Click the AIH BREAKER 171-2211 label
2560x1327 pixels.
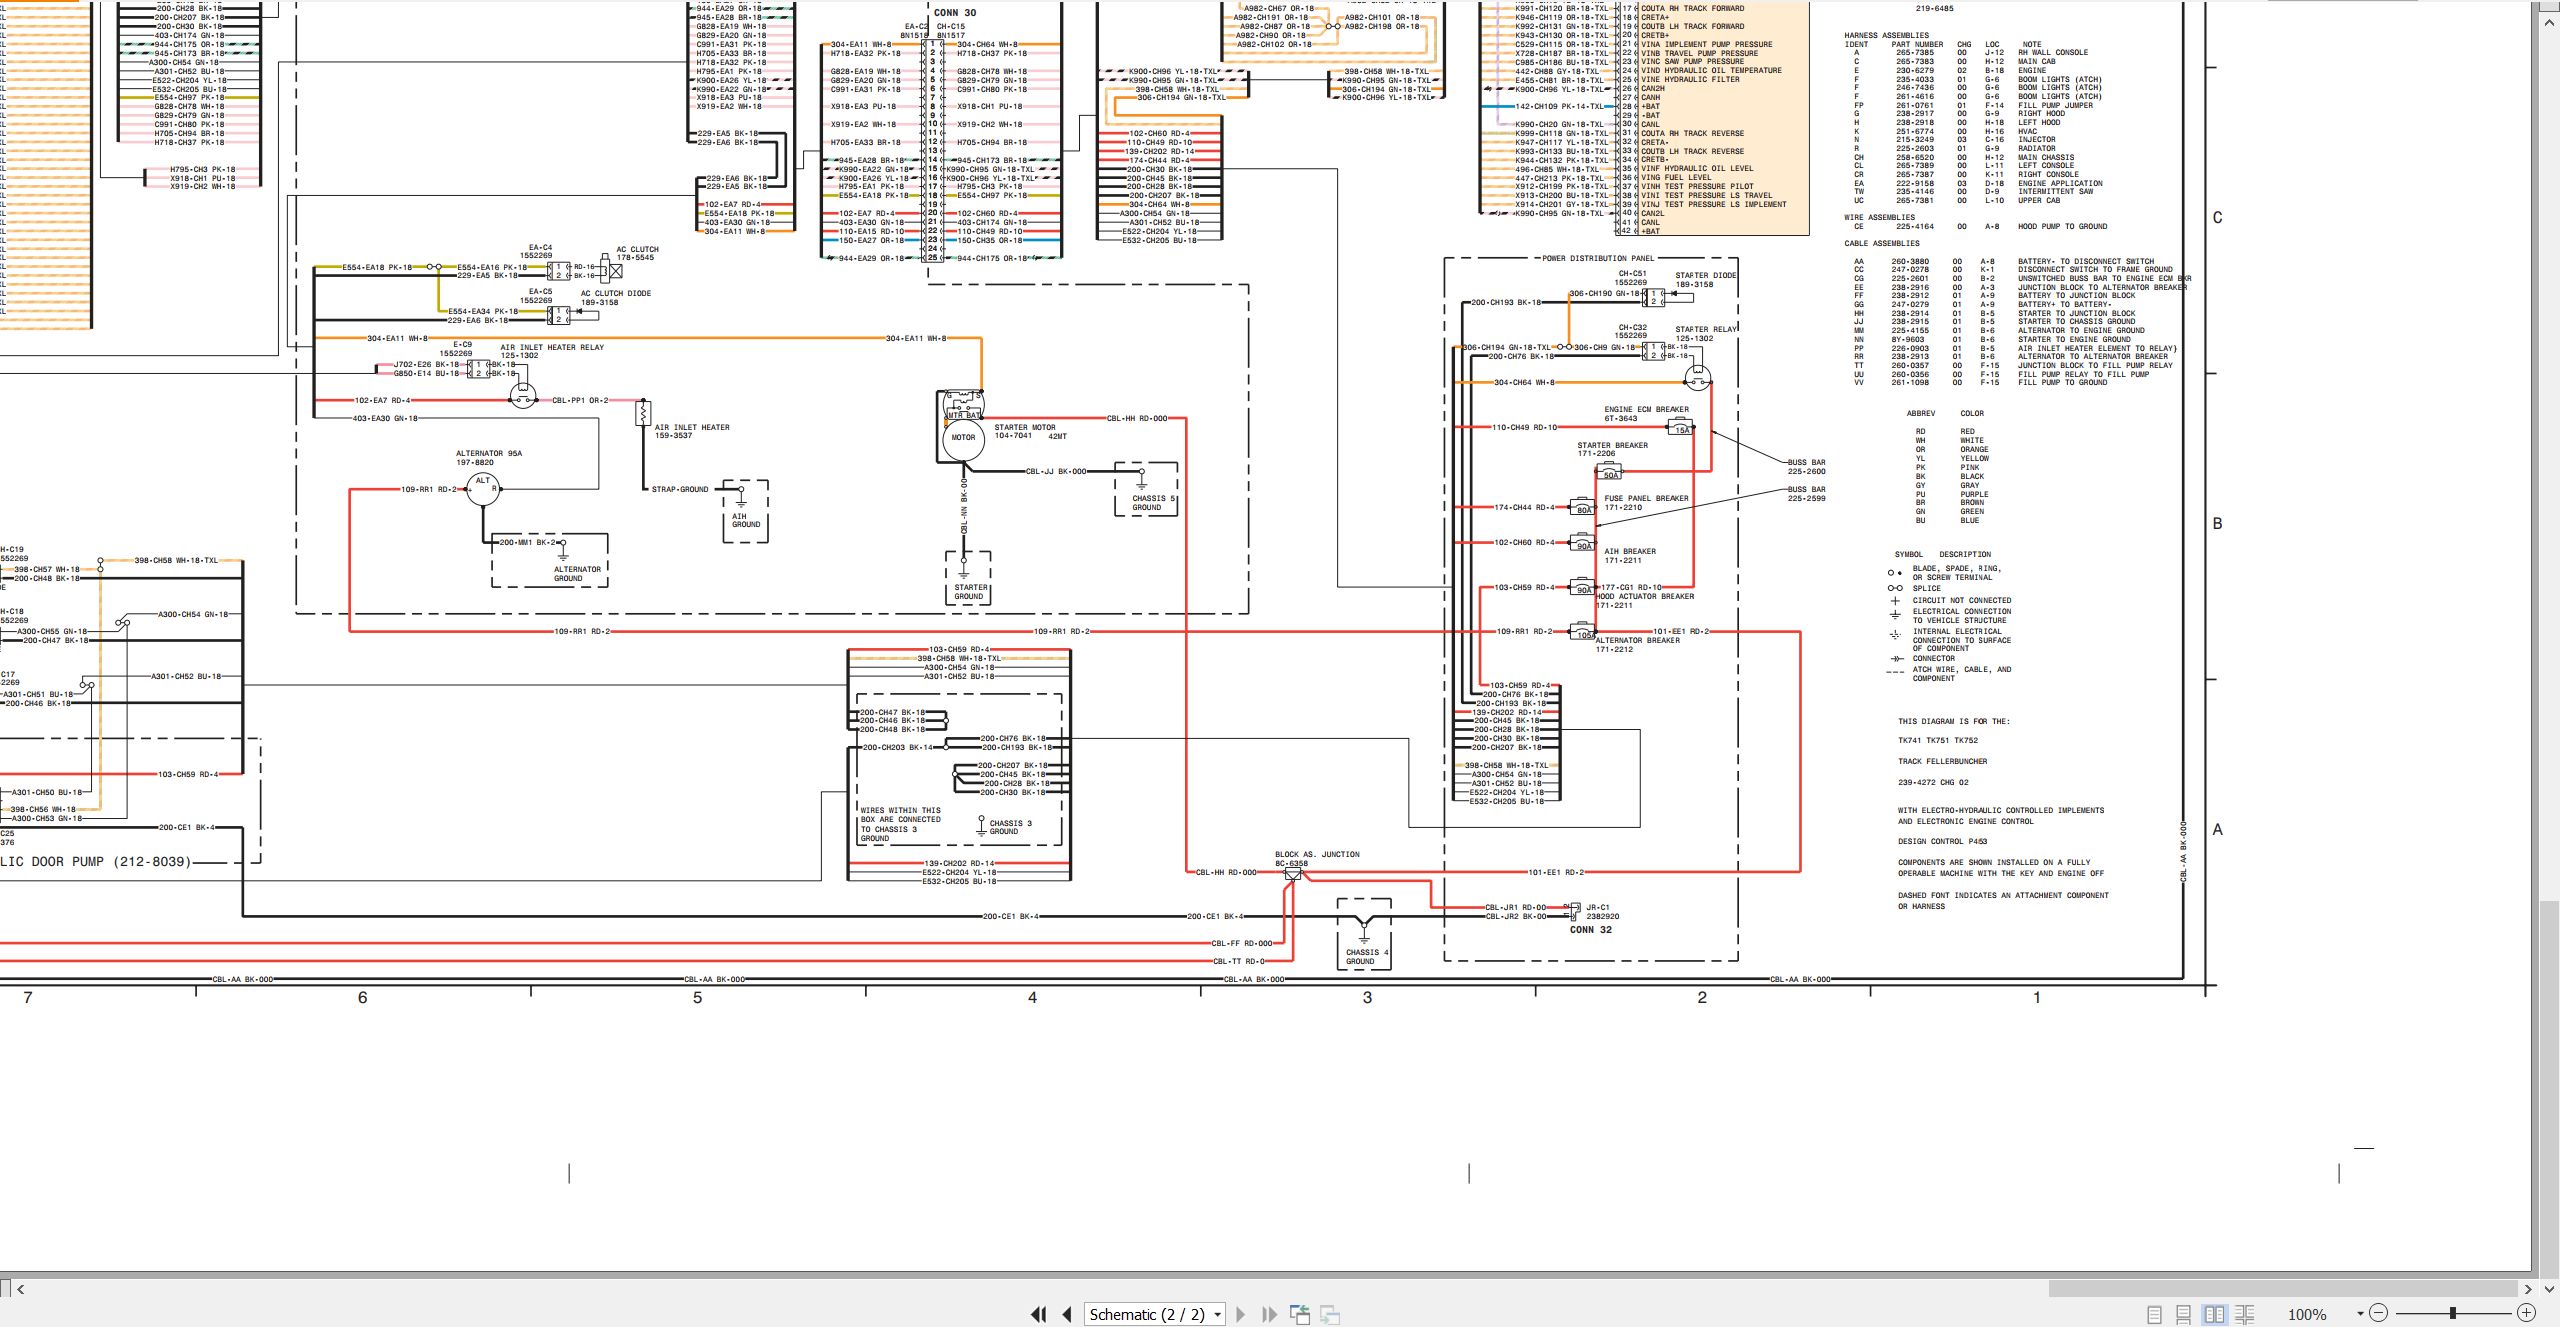click(1629, 556)
